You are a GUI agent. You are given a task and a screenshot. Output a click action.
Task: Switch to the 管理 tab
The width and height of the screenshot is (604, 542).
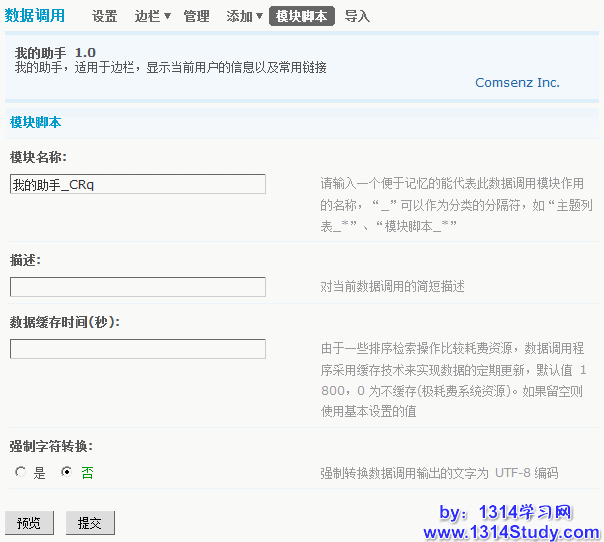(196, 16)
